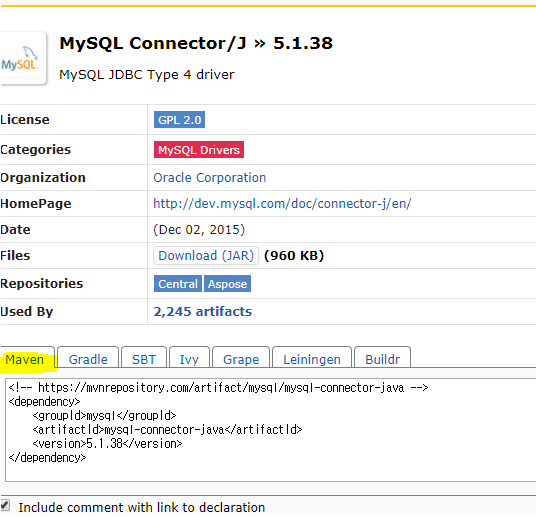Open the MySQL Drivers category tag
The height and width of the screenshot is (531, 536).
click(x=199, y=150)
